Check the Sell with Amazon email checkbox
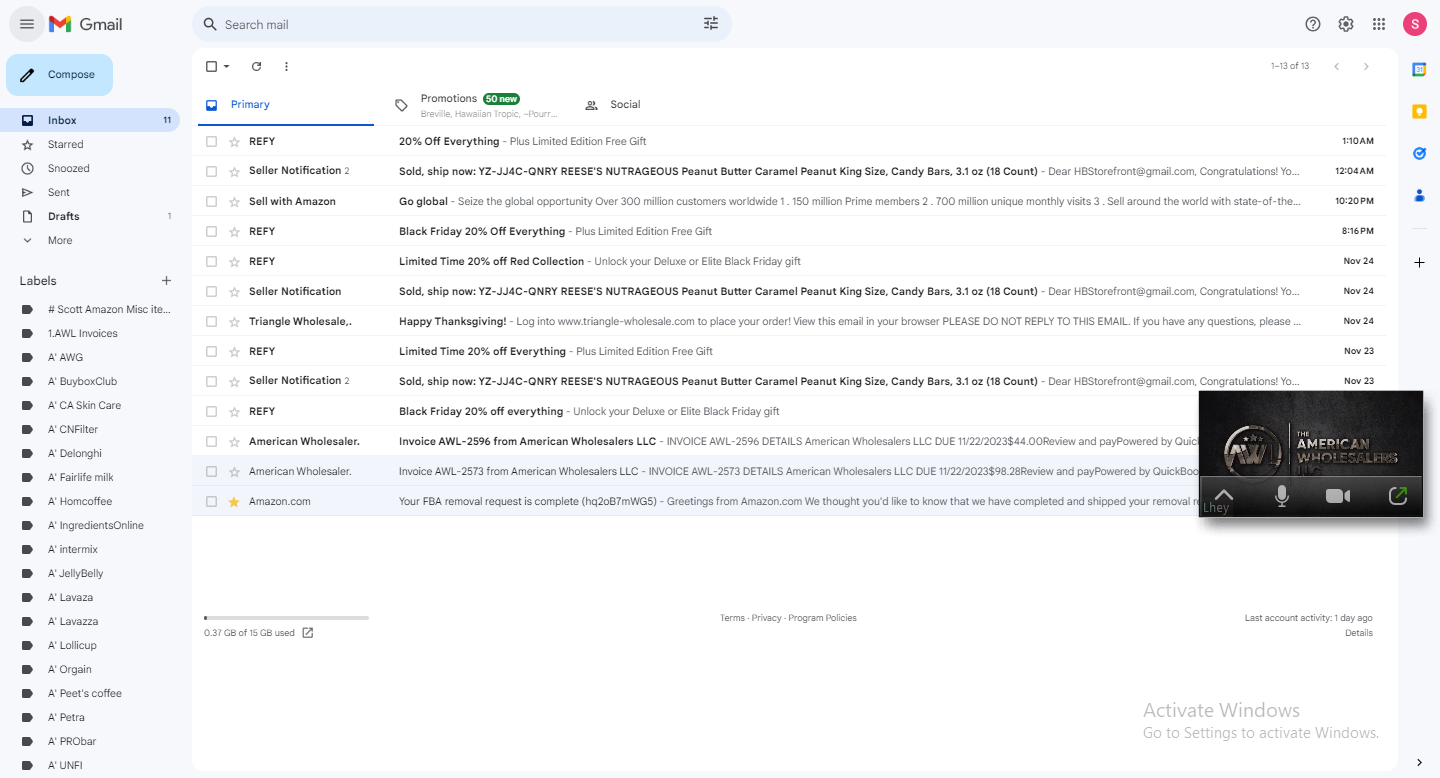The height and width of the screenshot is (778, 1440). 211,202
